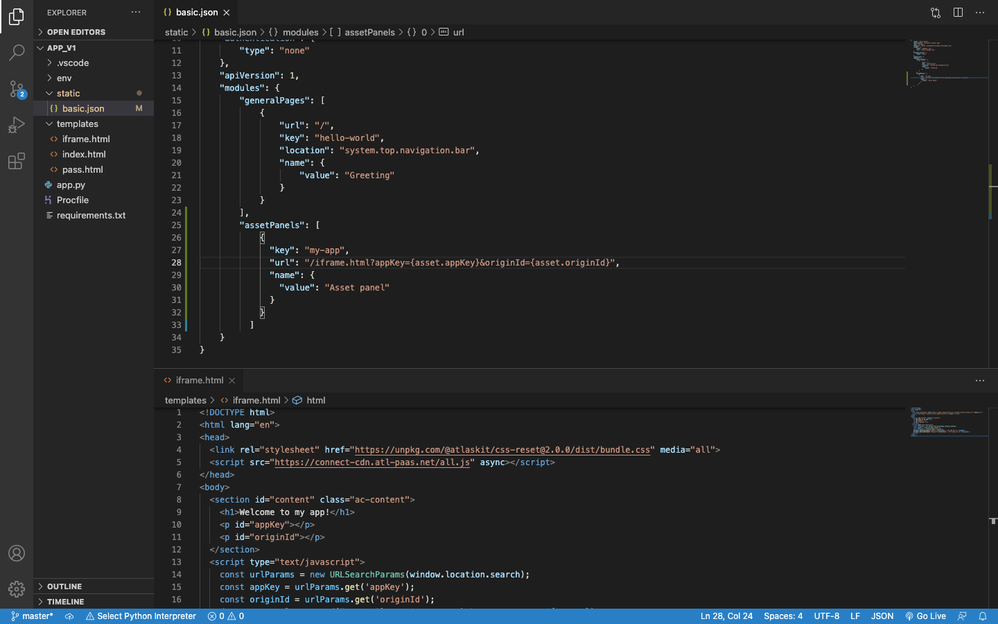Open the Accounts icon in the Activity Bar

point(16,553)
